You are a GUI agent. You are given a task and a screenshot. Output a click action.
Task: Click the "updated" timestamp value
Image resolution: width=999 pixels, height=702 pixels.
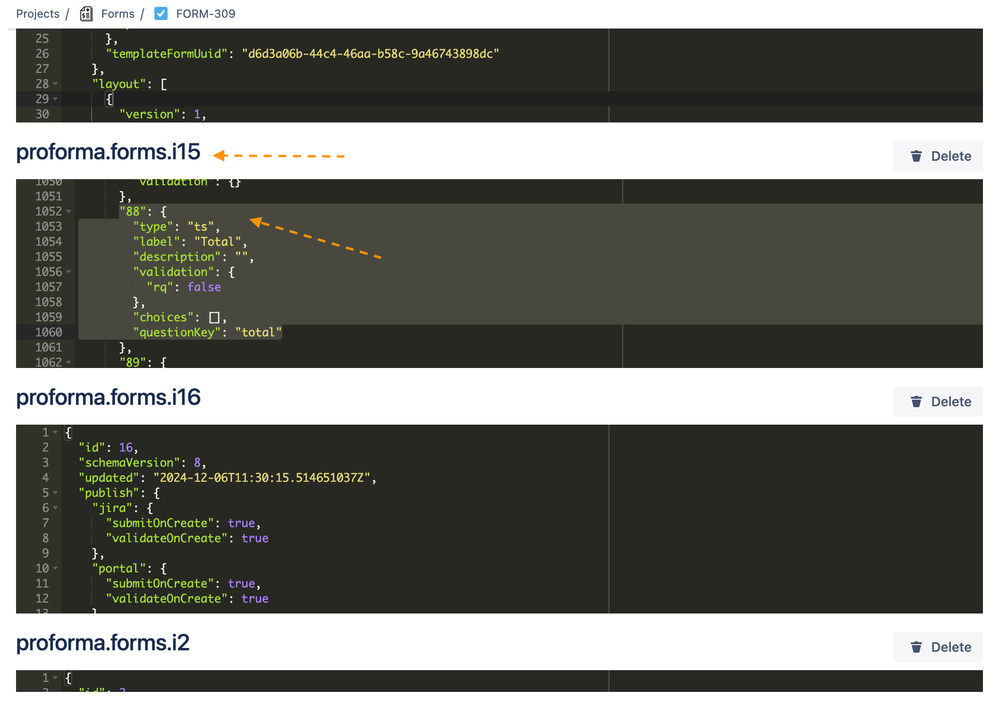click(264, 478)
